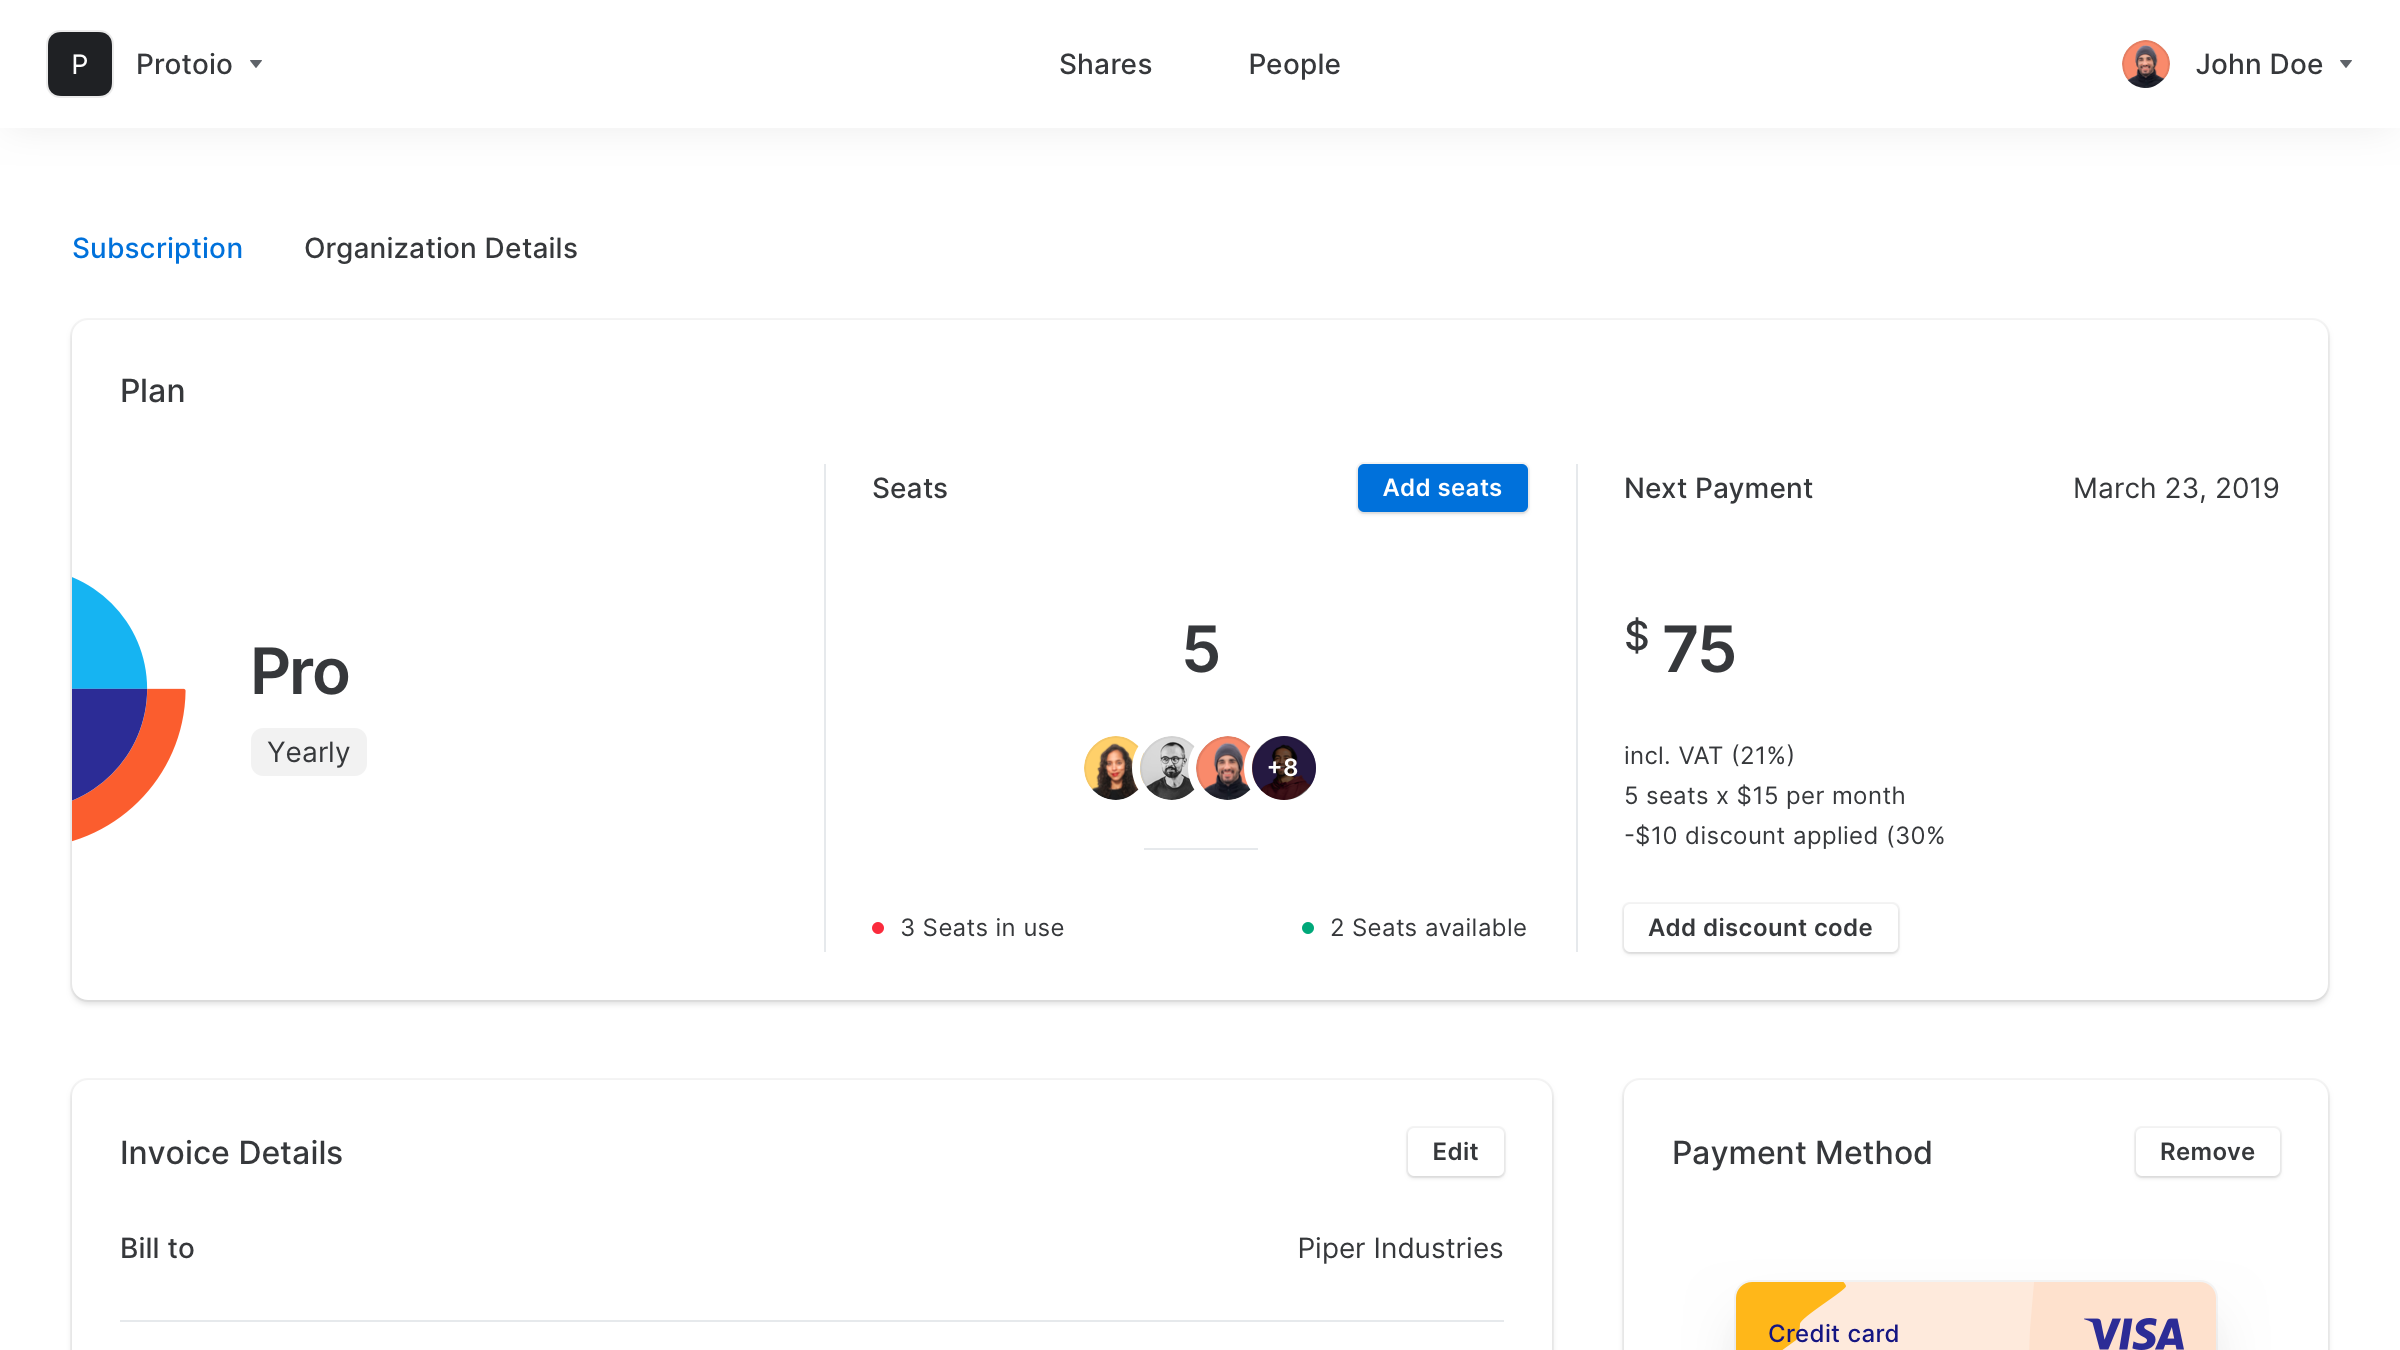Click the Pro plan name heading
Image resolution: width=2400 pixels, height=1350 pixels.
[x=300, y=670]
